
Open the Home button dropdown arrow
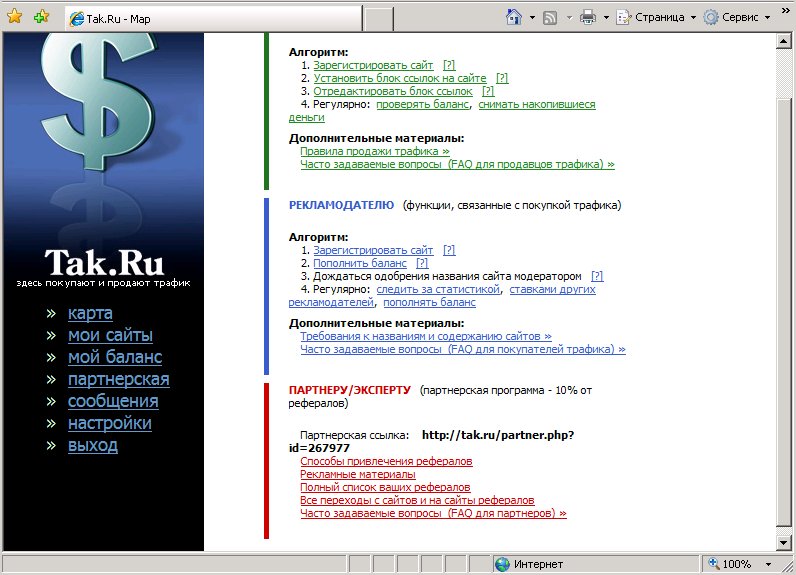(532, 18)
